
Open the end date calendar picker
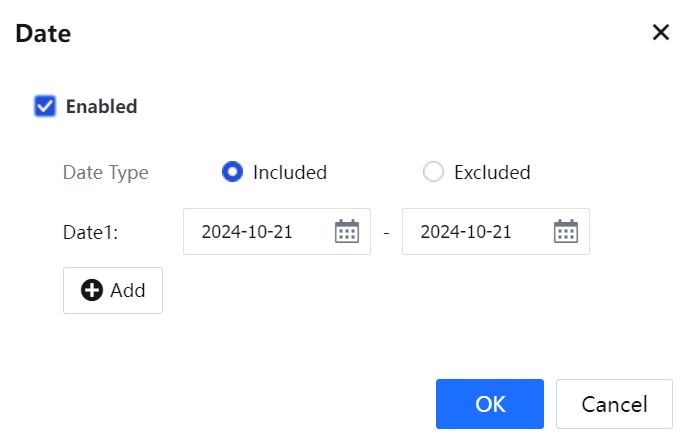coord(566,232)
